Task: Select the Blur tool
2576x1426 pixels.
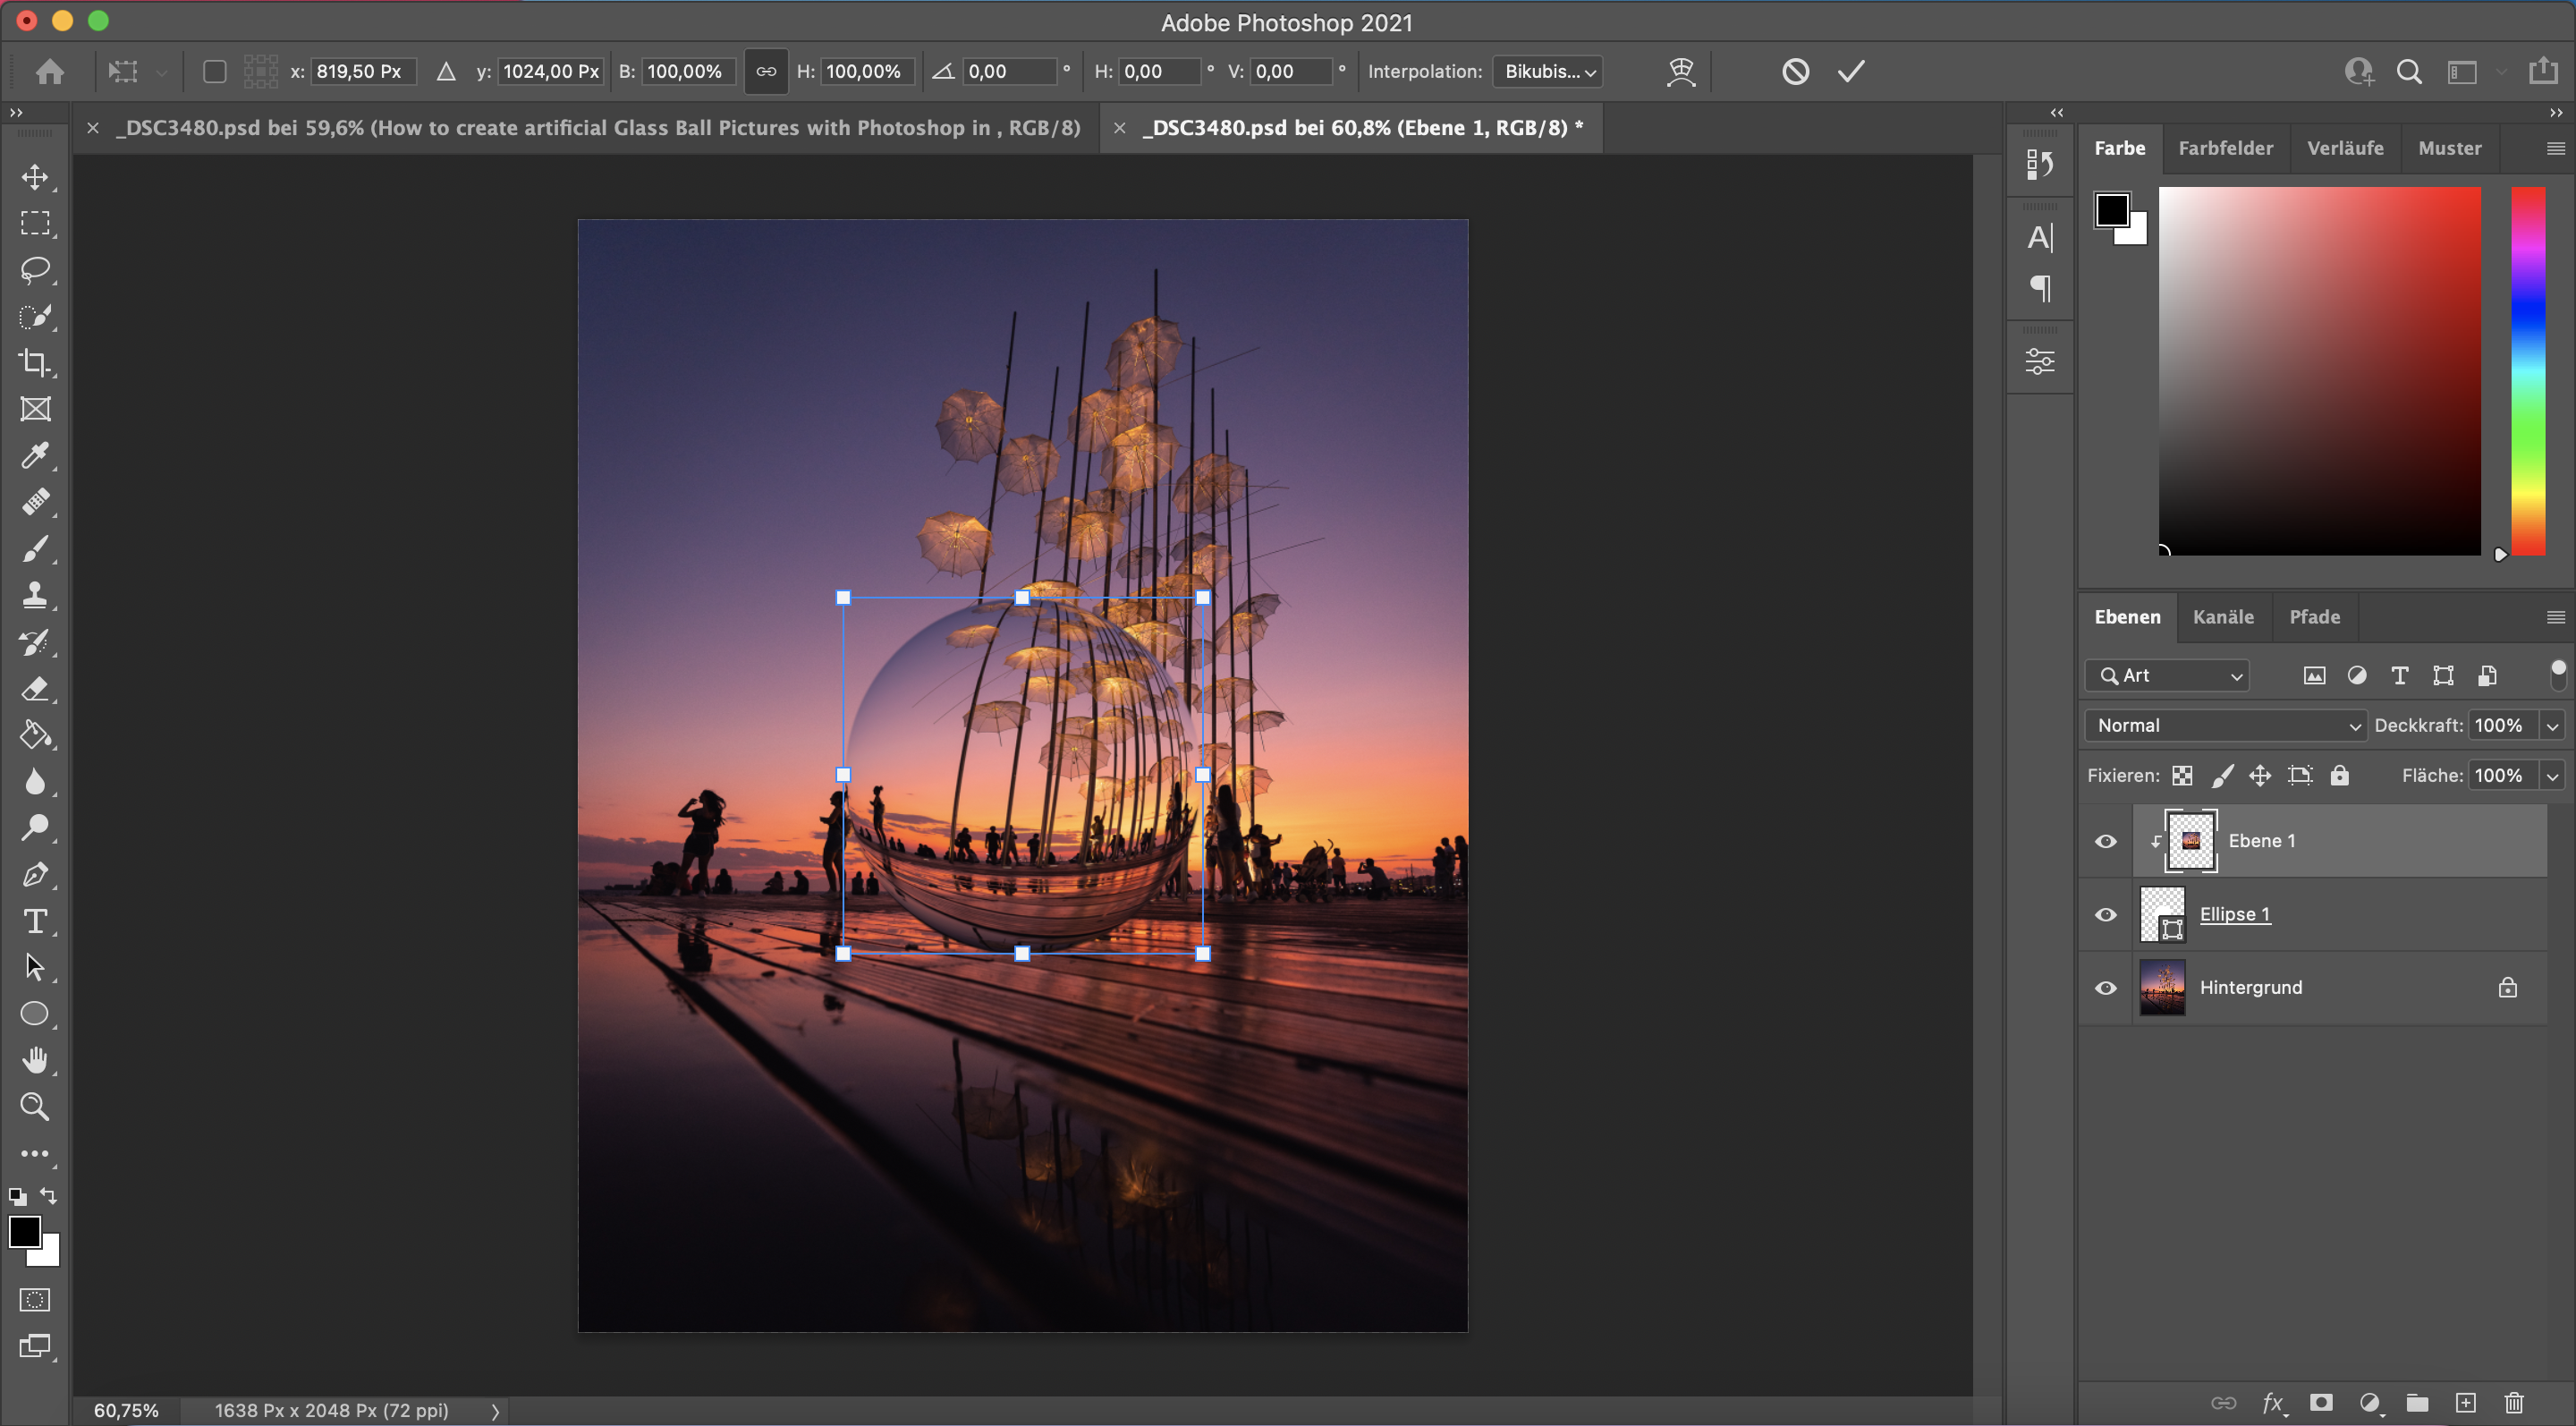Action: pos(35,781)
